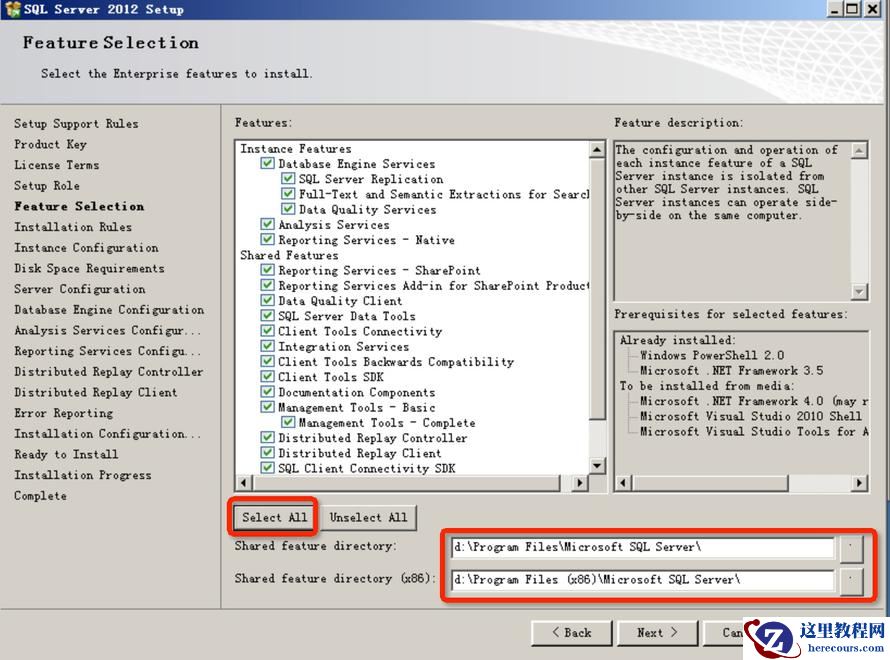890x660 pixels.
Task: Select Microsoft Visual Studio 2010 Shell prerequisite
Action: point(750,416)
